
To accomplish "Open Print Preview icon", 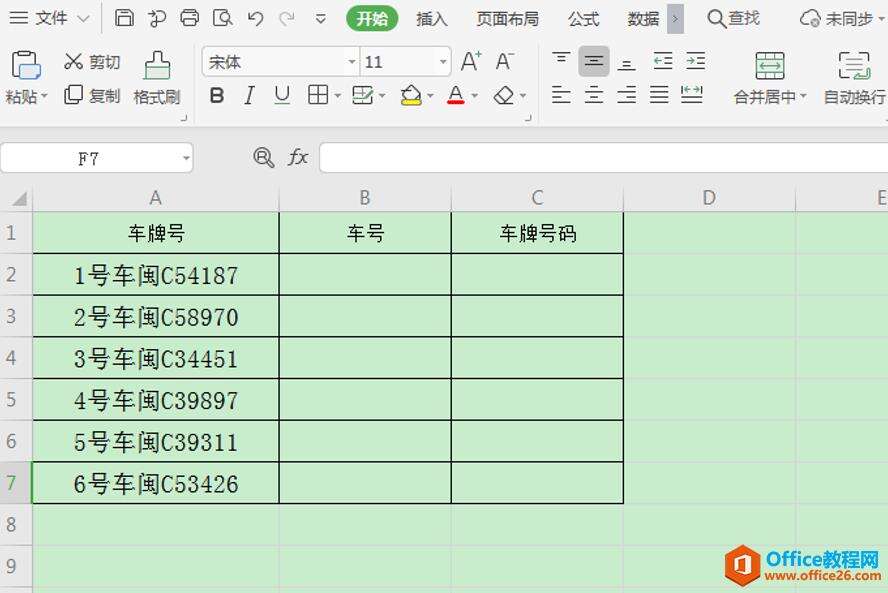I will pos(222,18).
